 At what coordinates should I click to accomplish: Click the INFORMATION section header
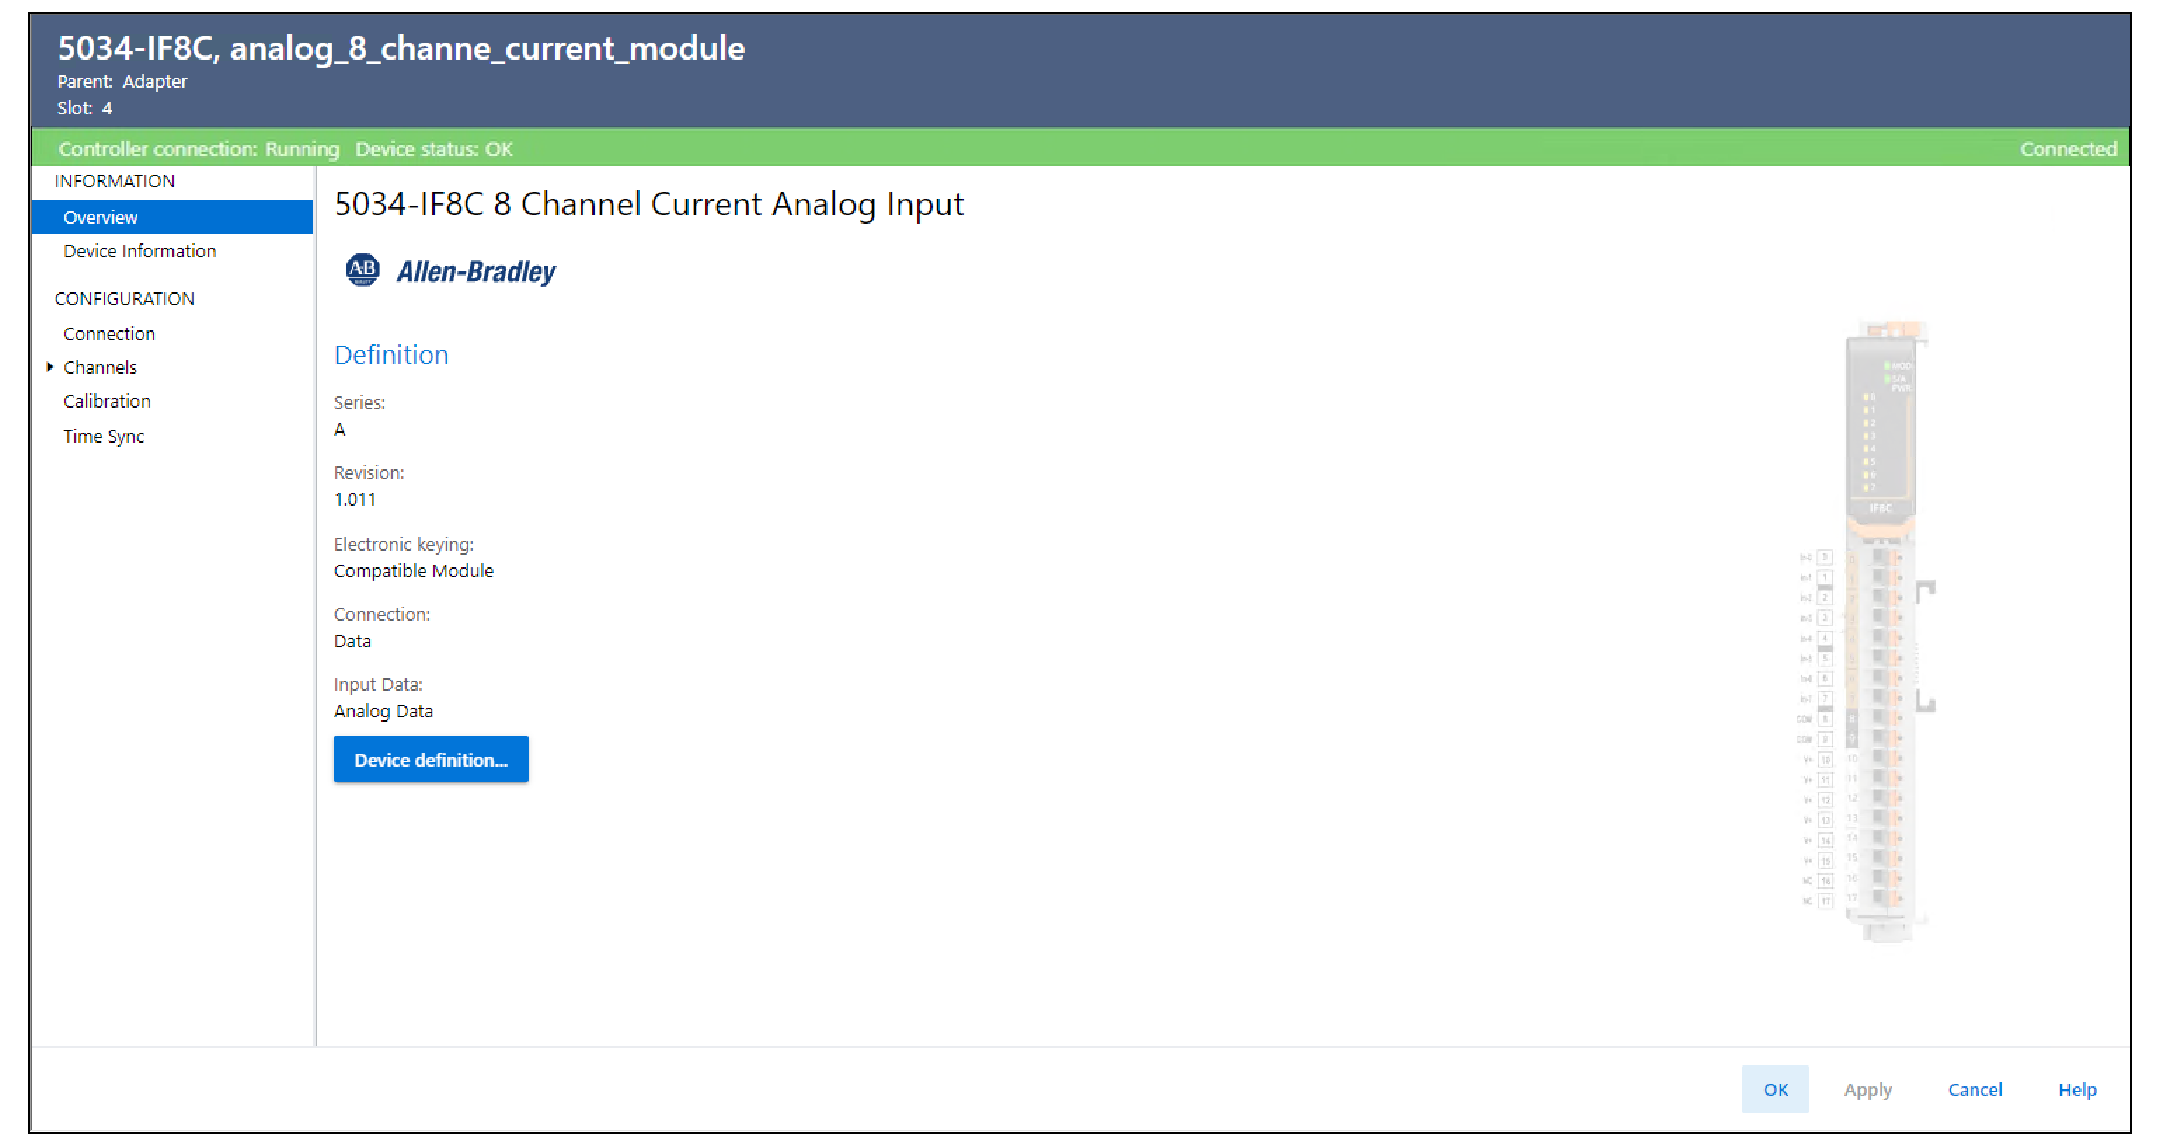pyautogui.click(x=115, y=181)
